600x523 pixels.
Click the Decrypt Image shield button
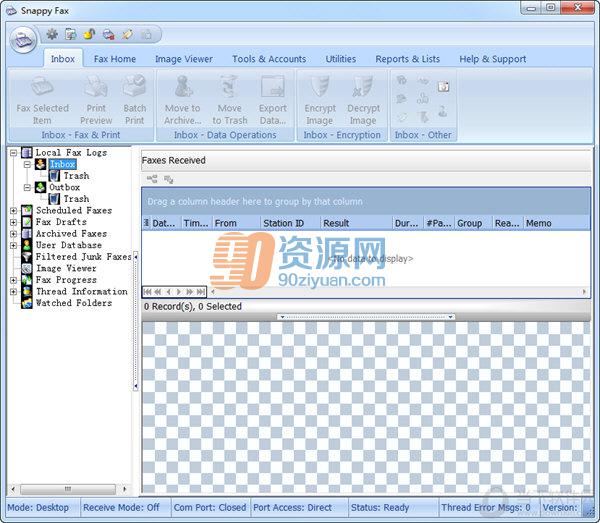(363, 99)
